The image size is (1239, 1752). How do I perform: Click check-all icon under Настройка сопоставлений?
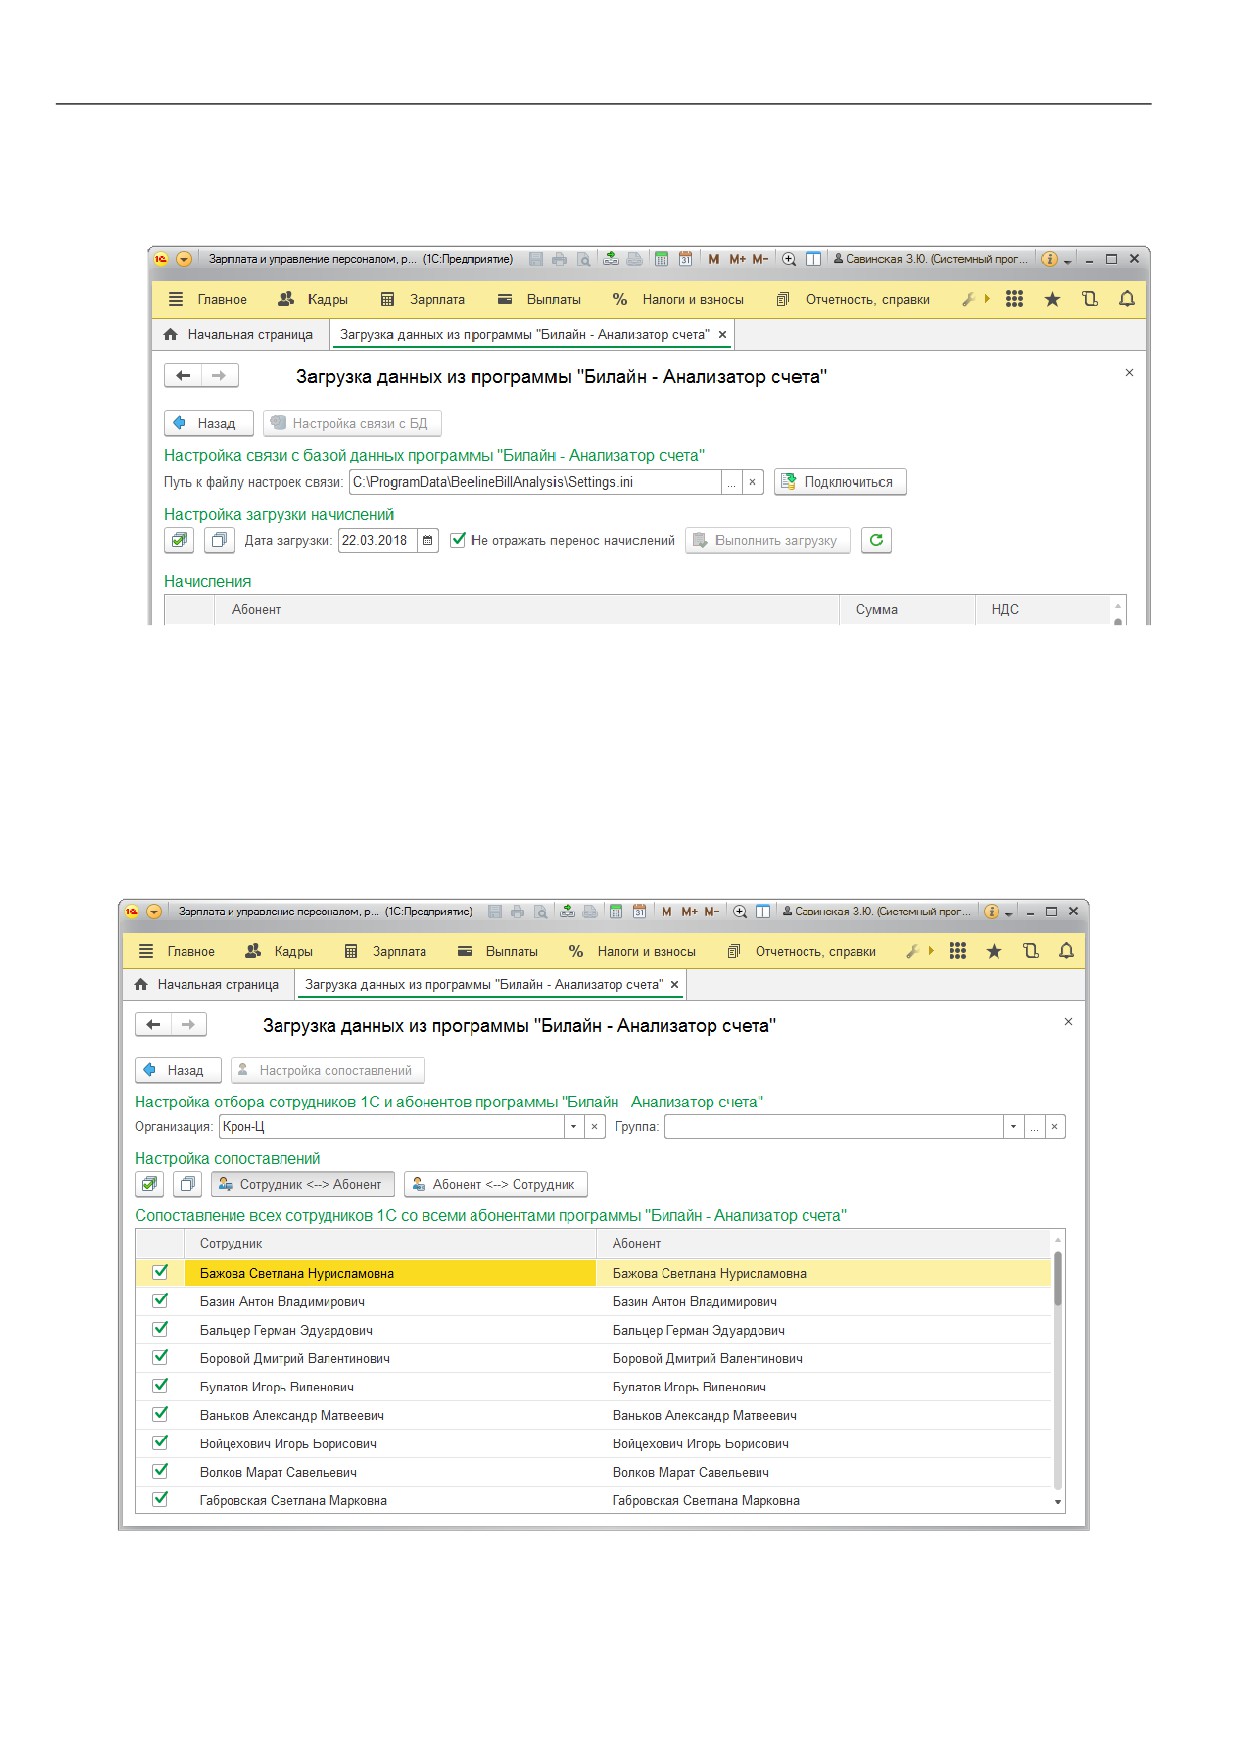(149, 1184)
